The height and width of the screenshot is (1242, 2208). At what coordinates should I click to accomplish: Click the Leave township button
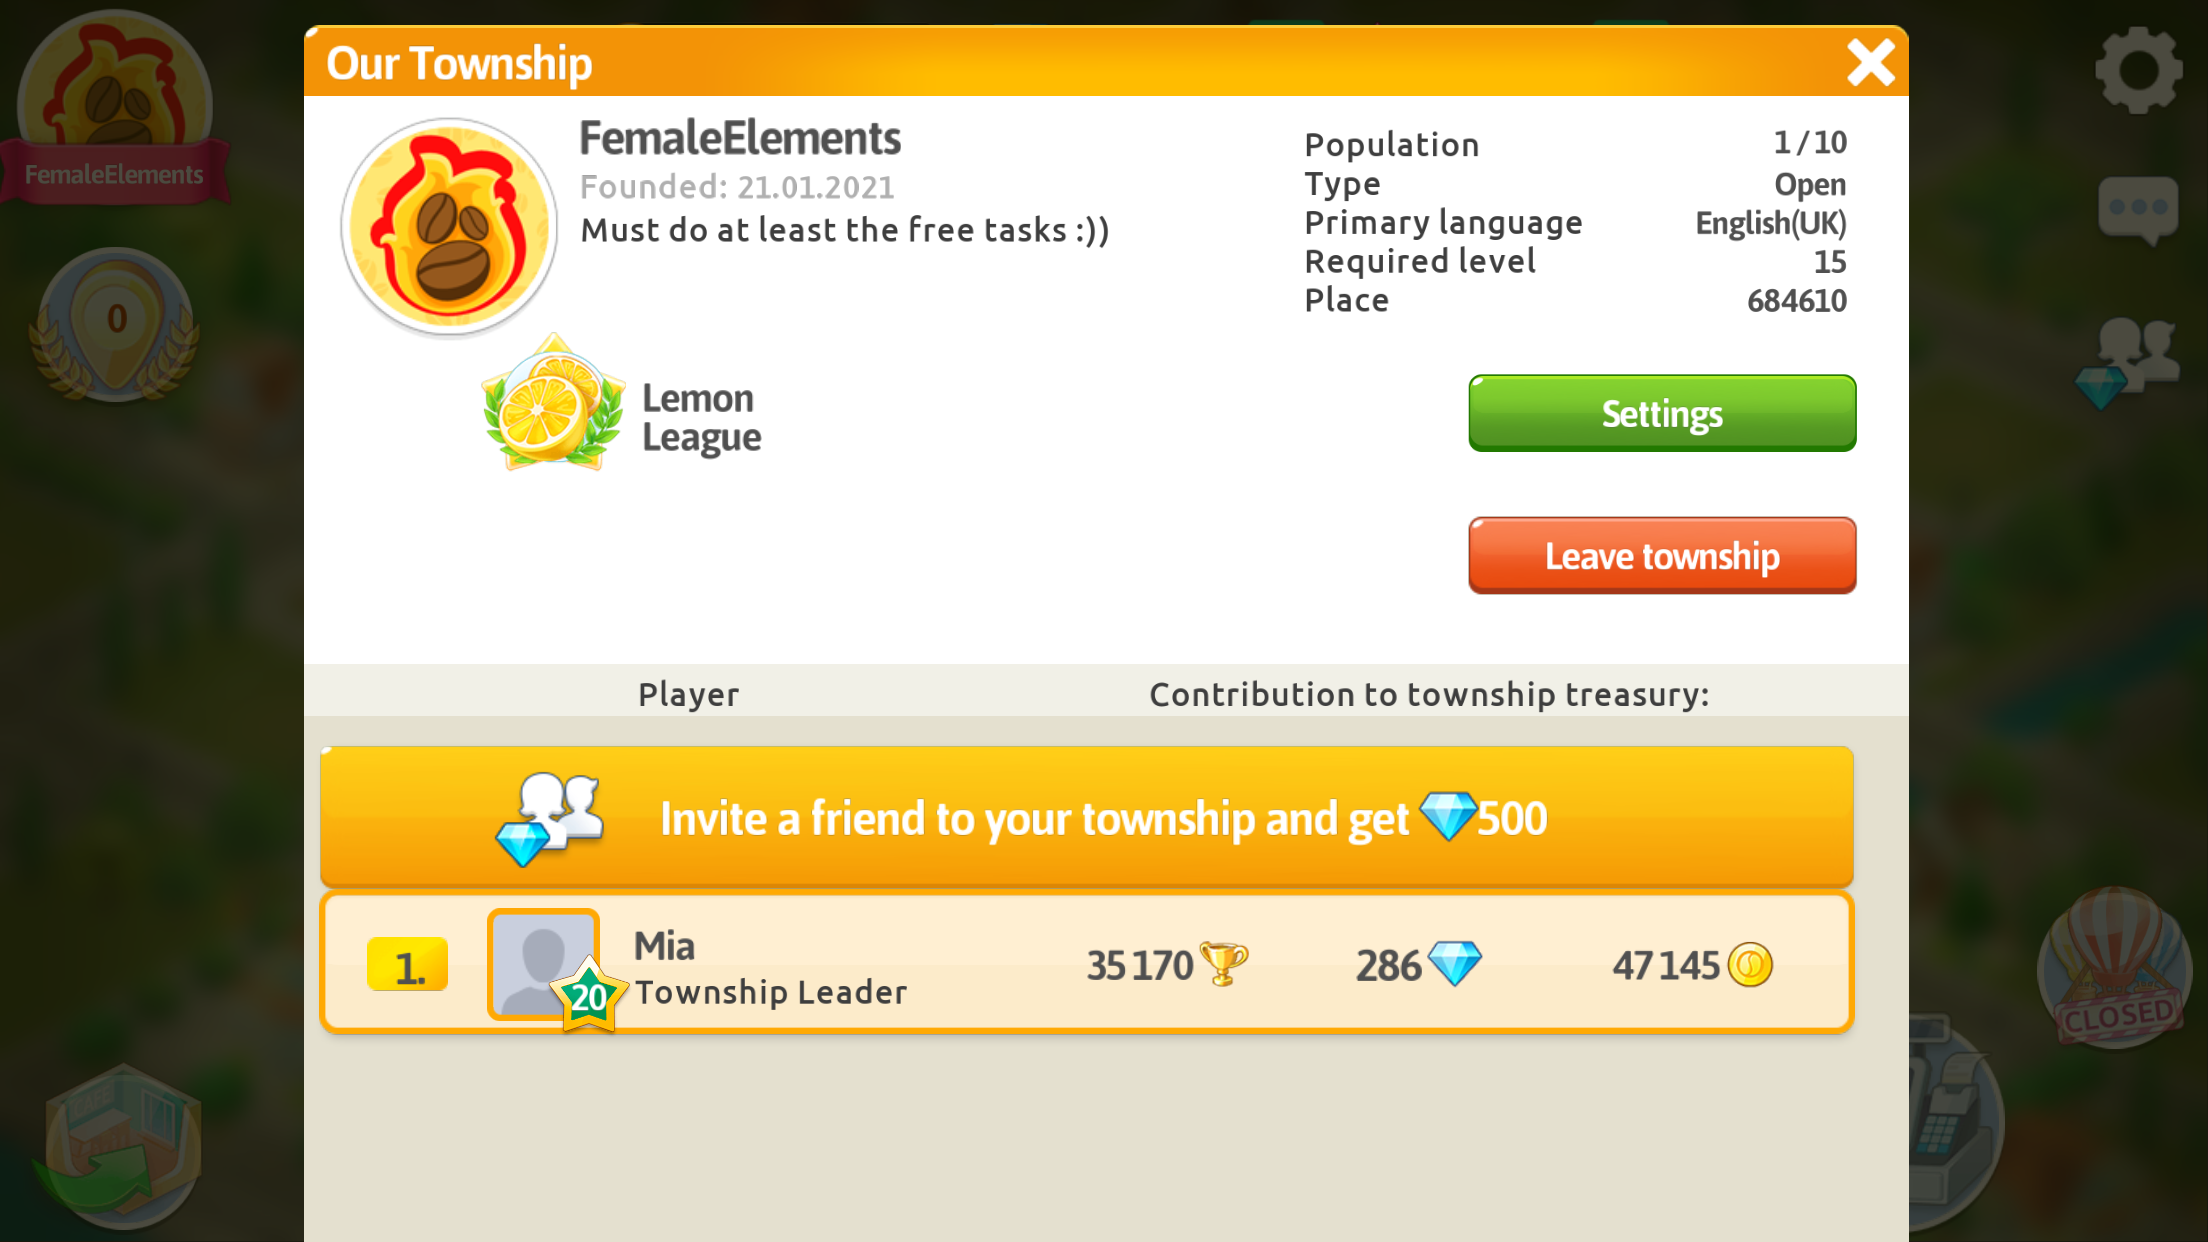1664,557
